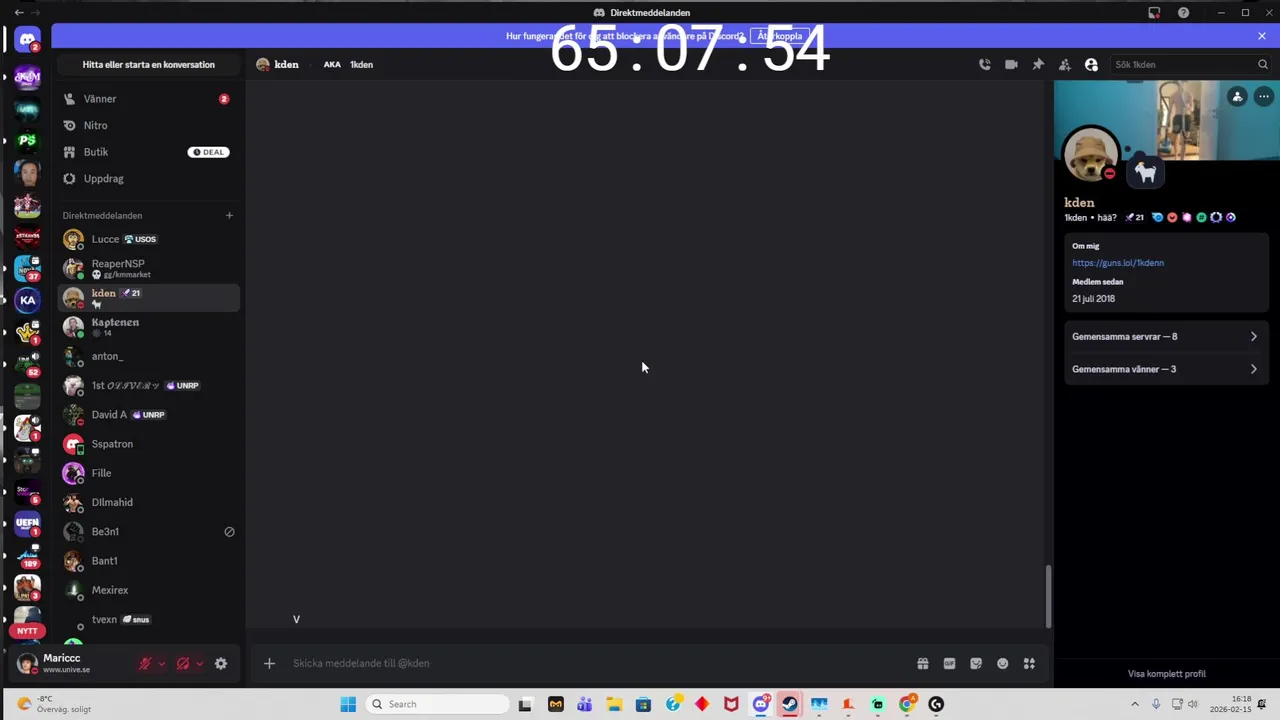Open the Windows Start menu
The width and height of the screenshot is (1280, 720).
tap(348, 704)
